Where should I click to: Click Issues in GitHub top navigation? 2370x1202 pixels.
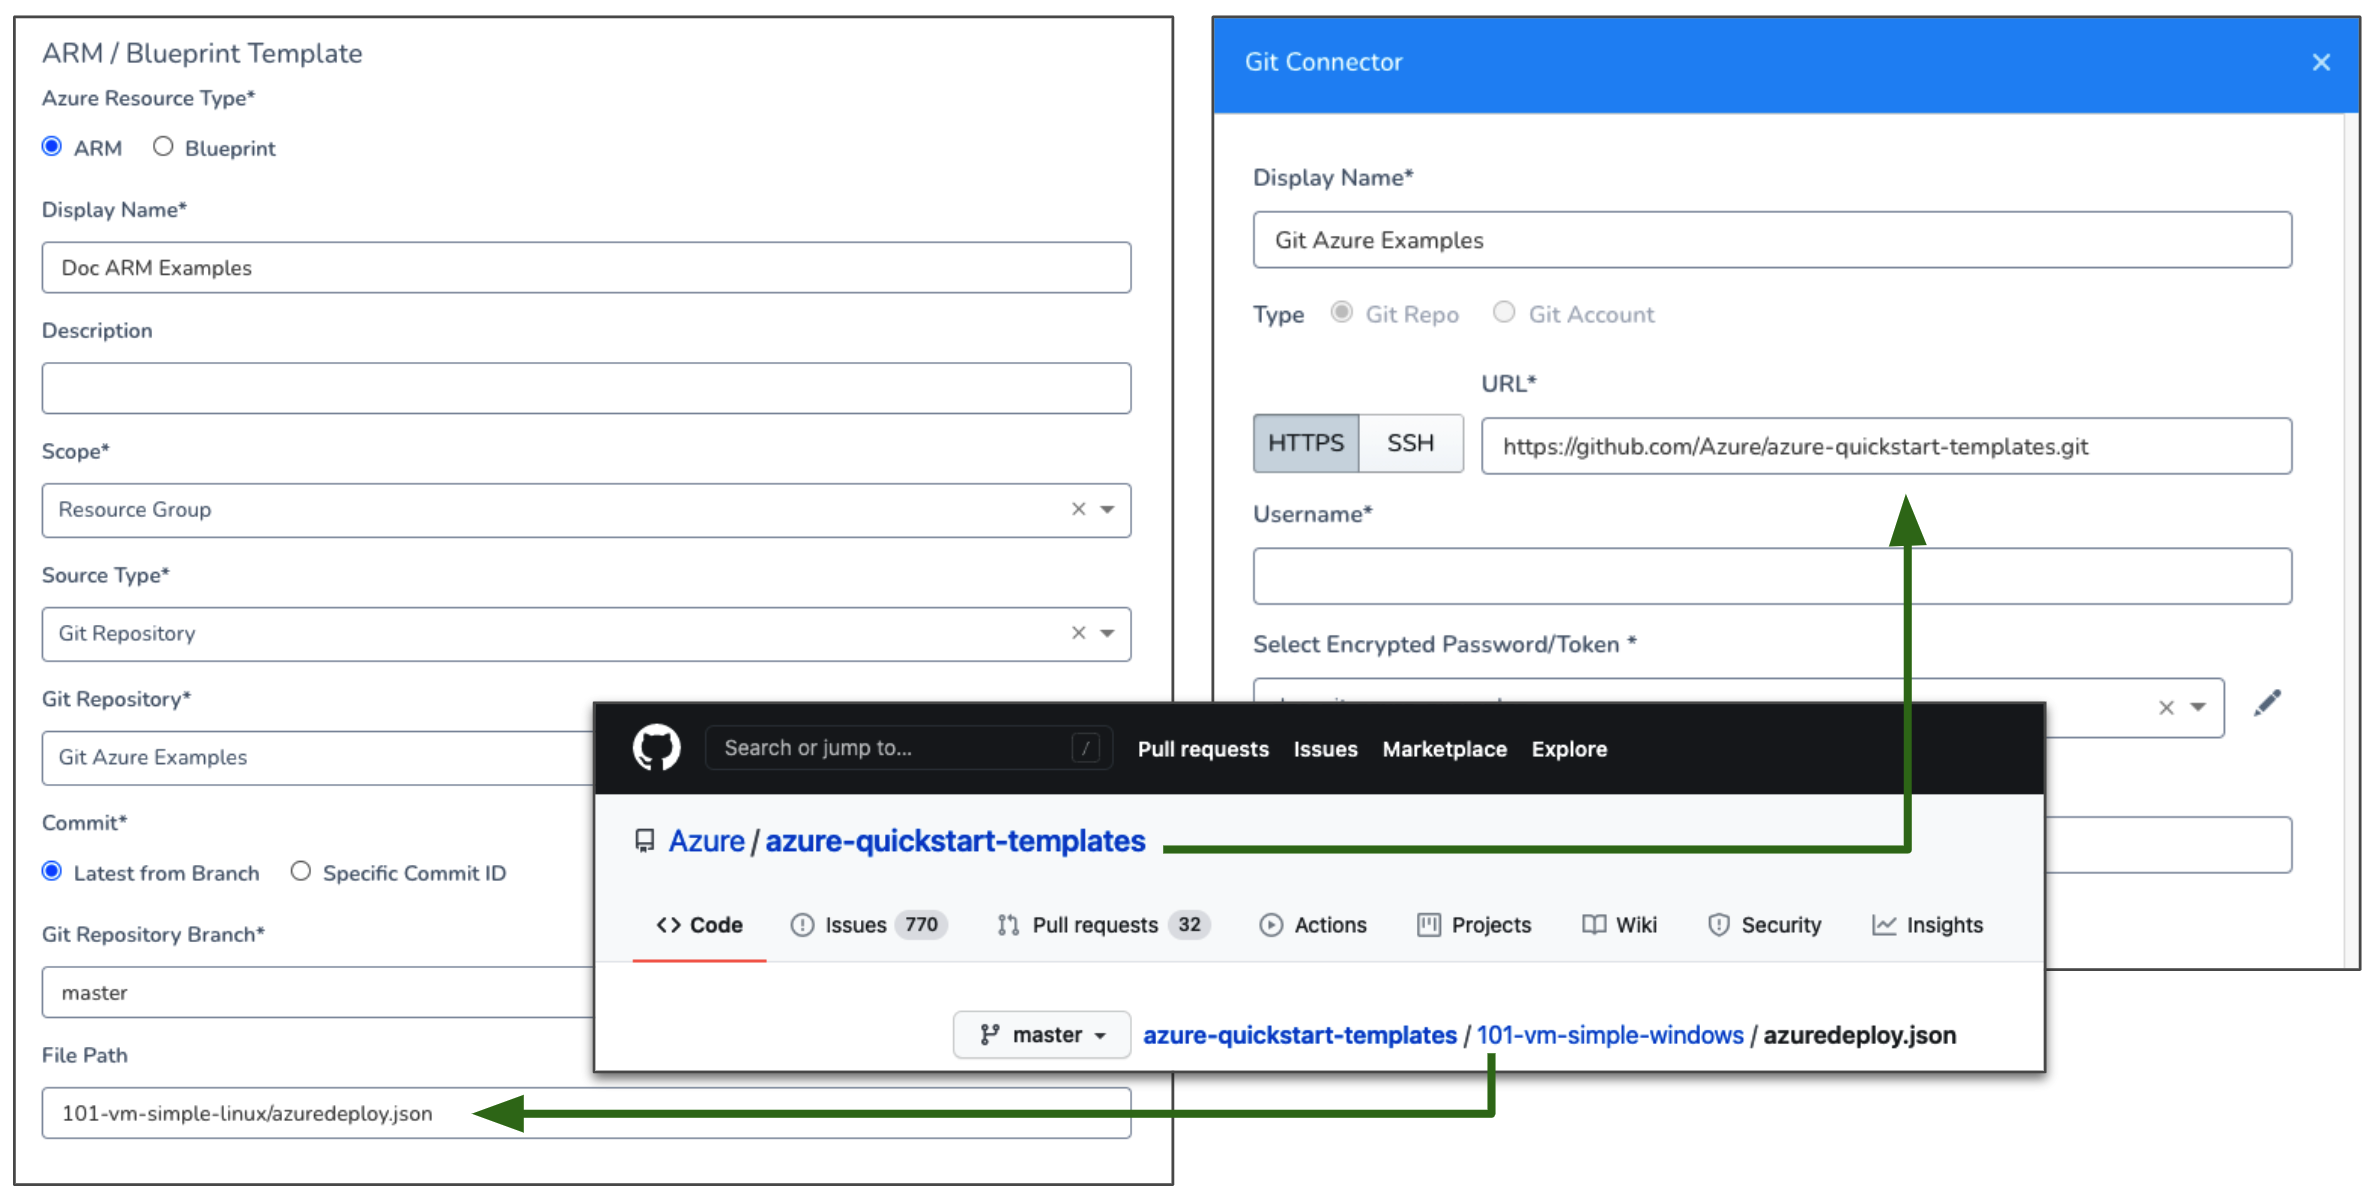coord(1325,749)
